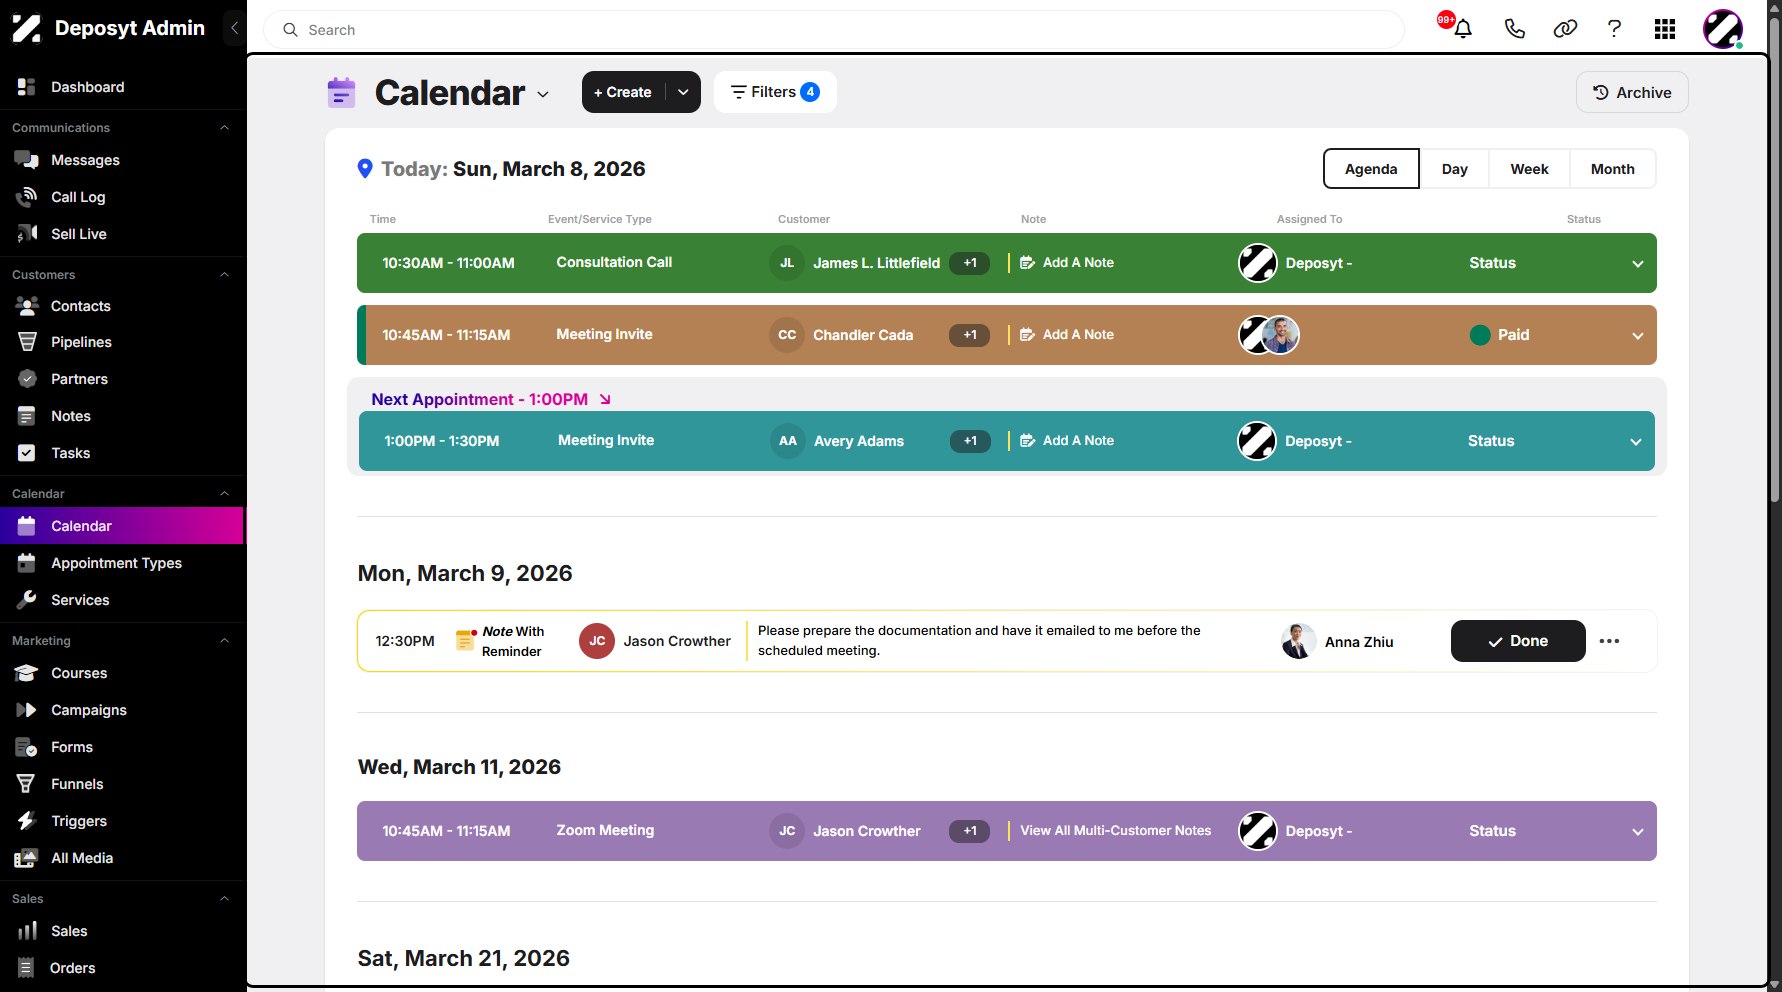Click the Search input field

(x=834, y=30)
